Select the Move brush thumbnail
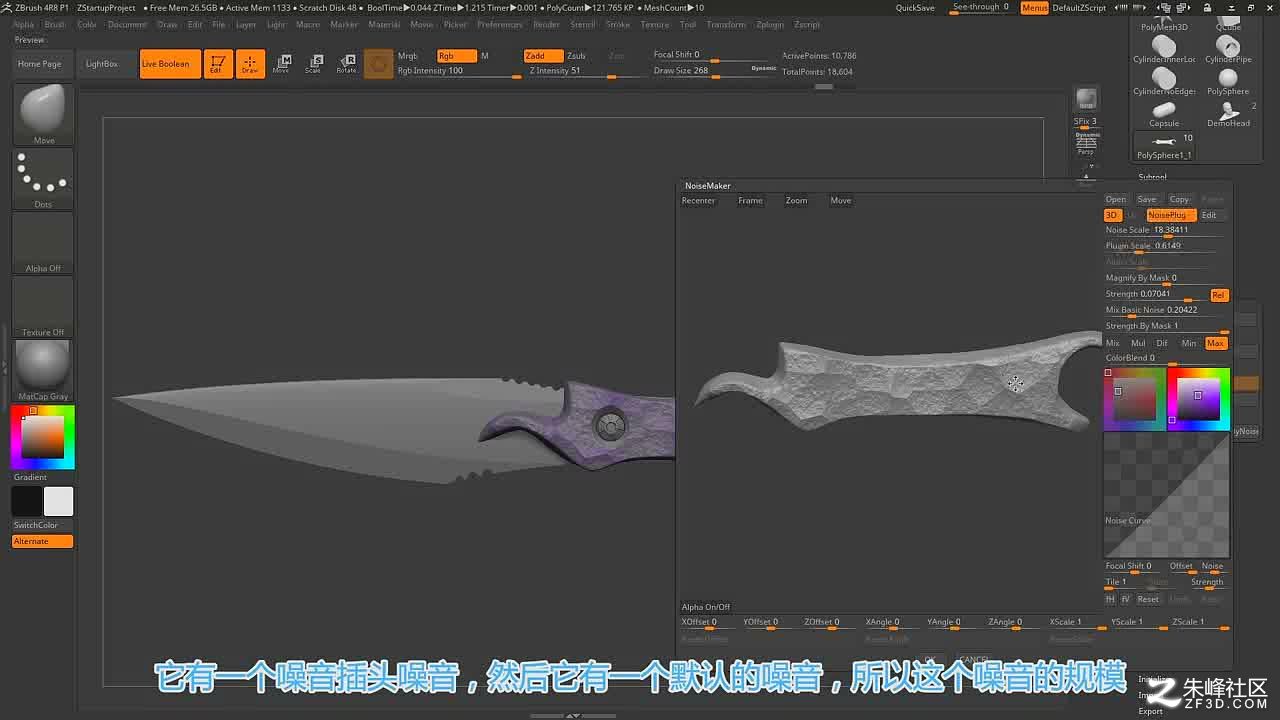This screenshot has height=720, width=1280. click(x=43, y=115)
